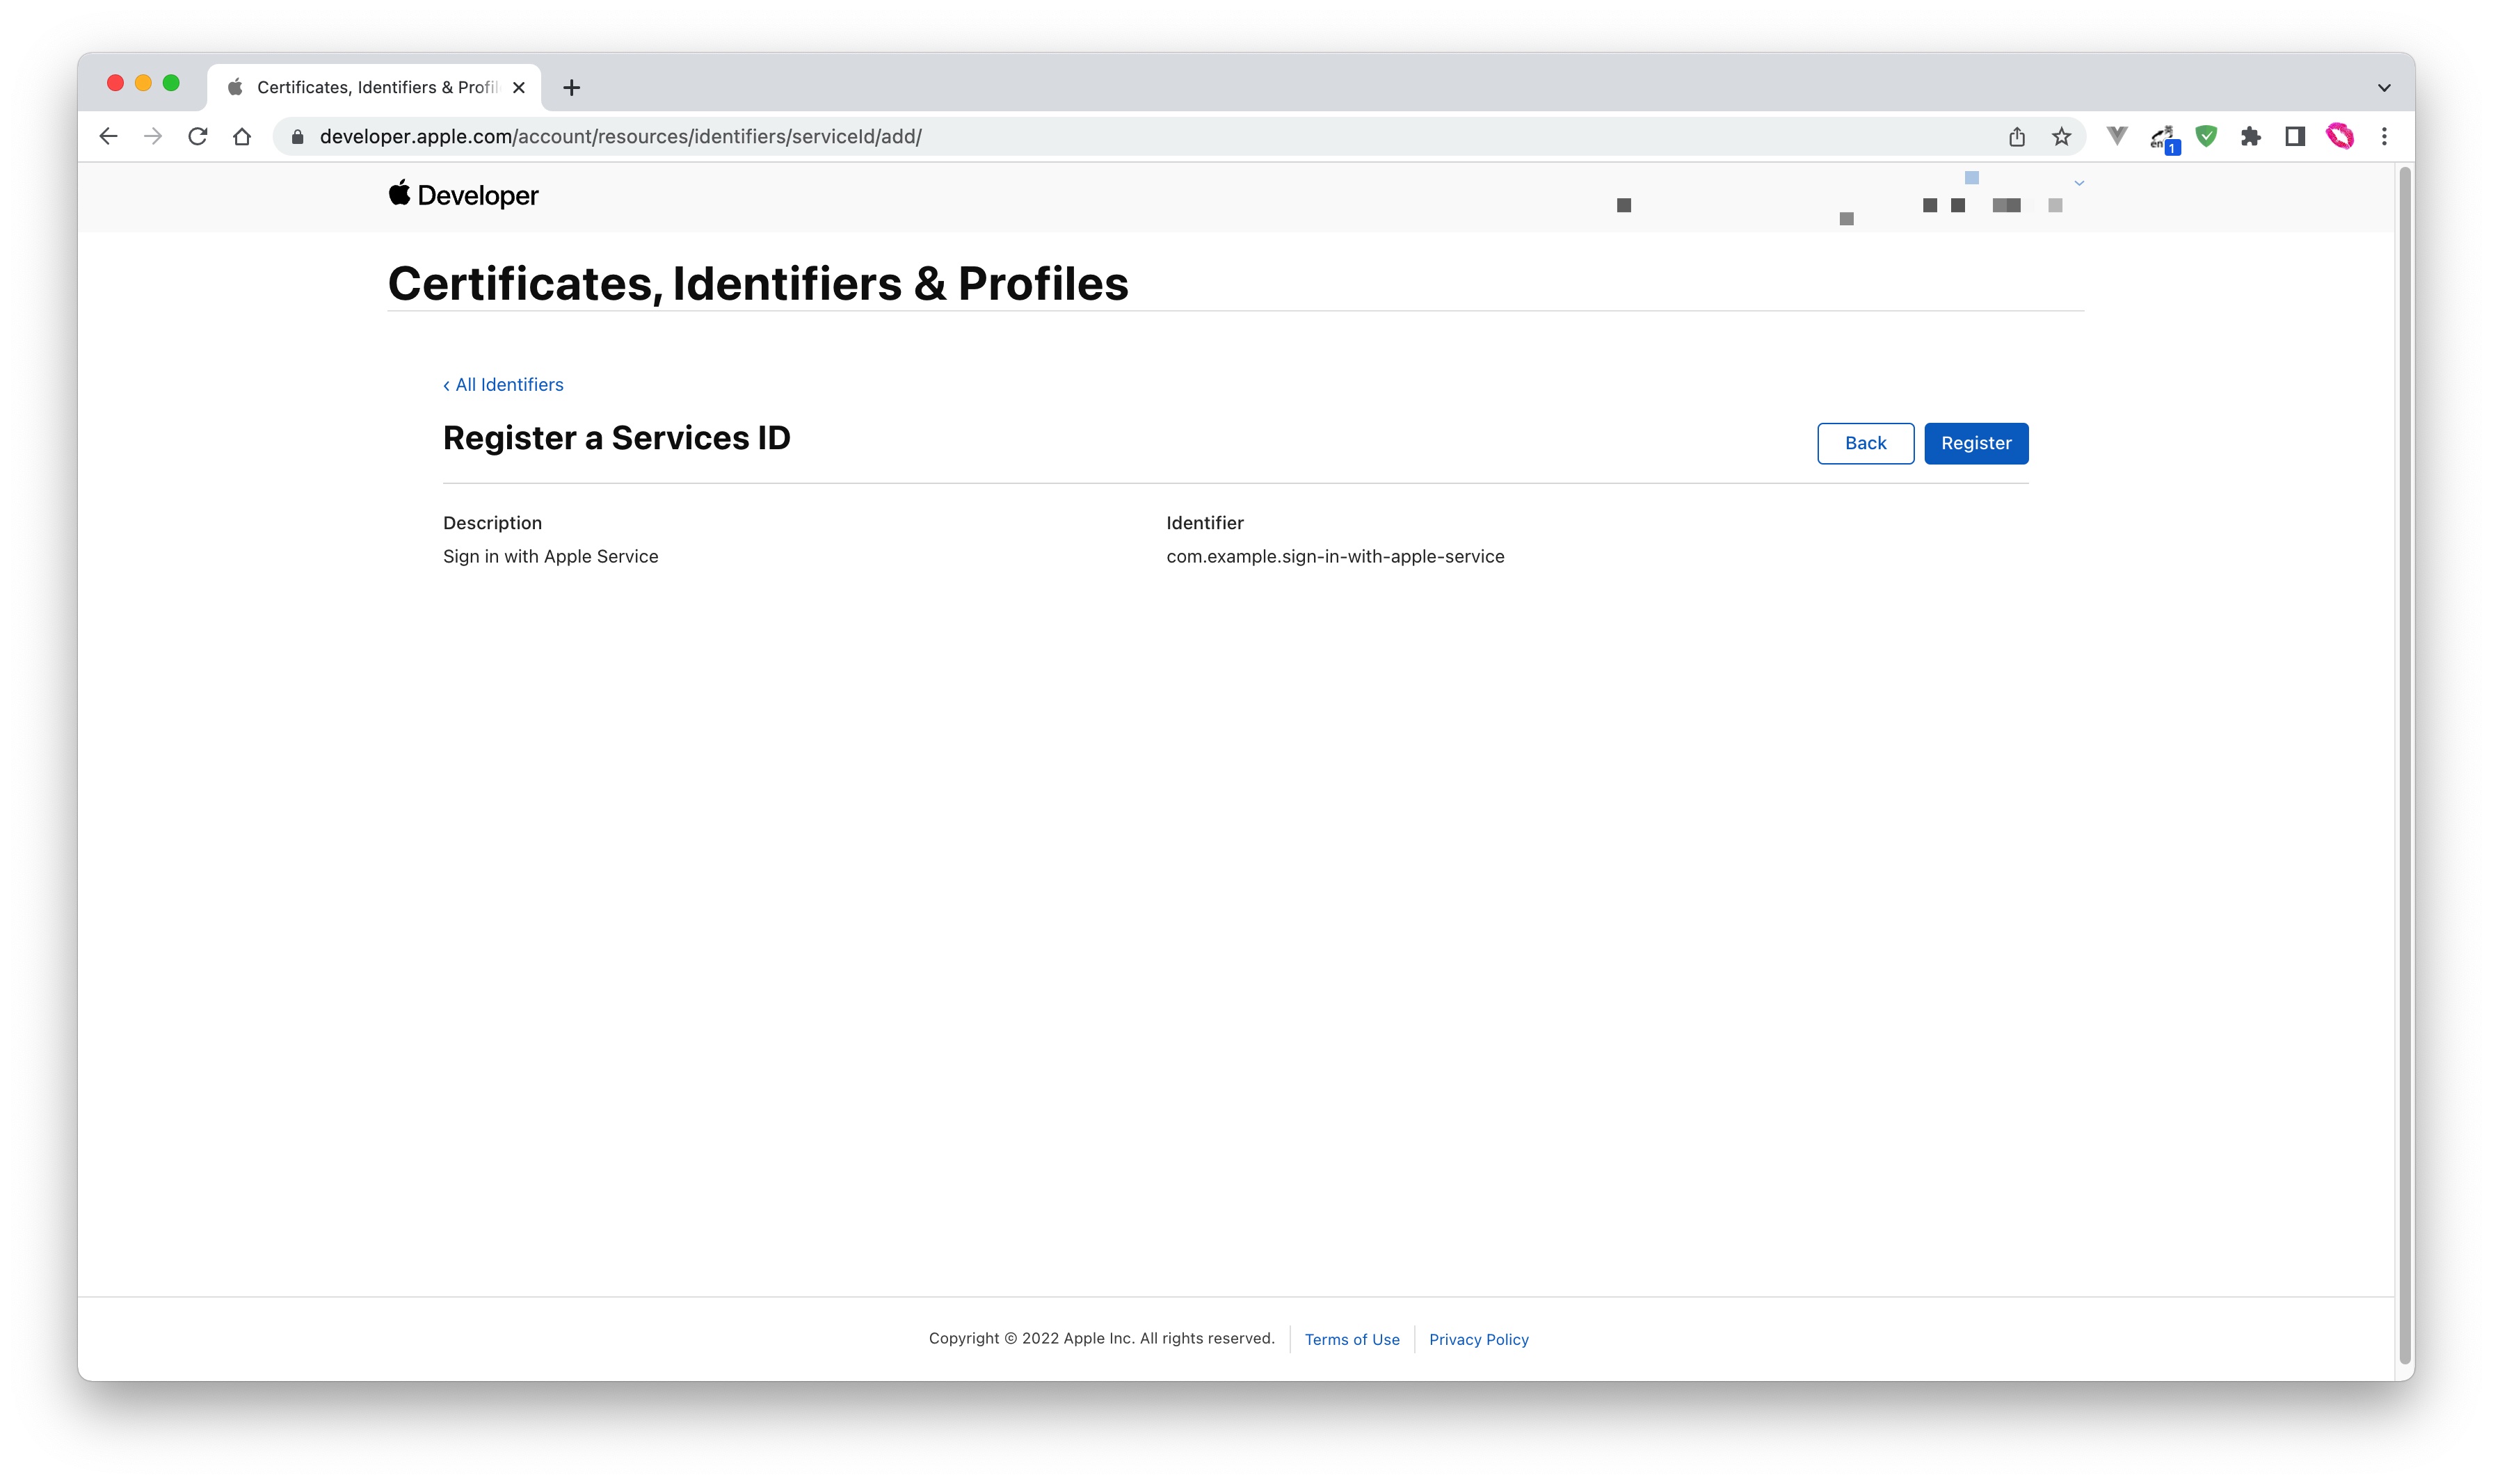The image size is (2493, 1484).
Task: Expand the account dropdown chevron in header
Action: 2079,183
